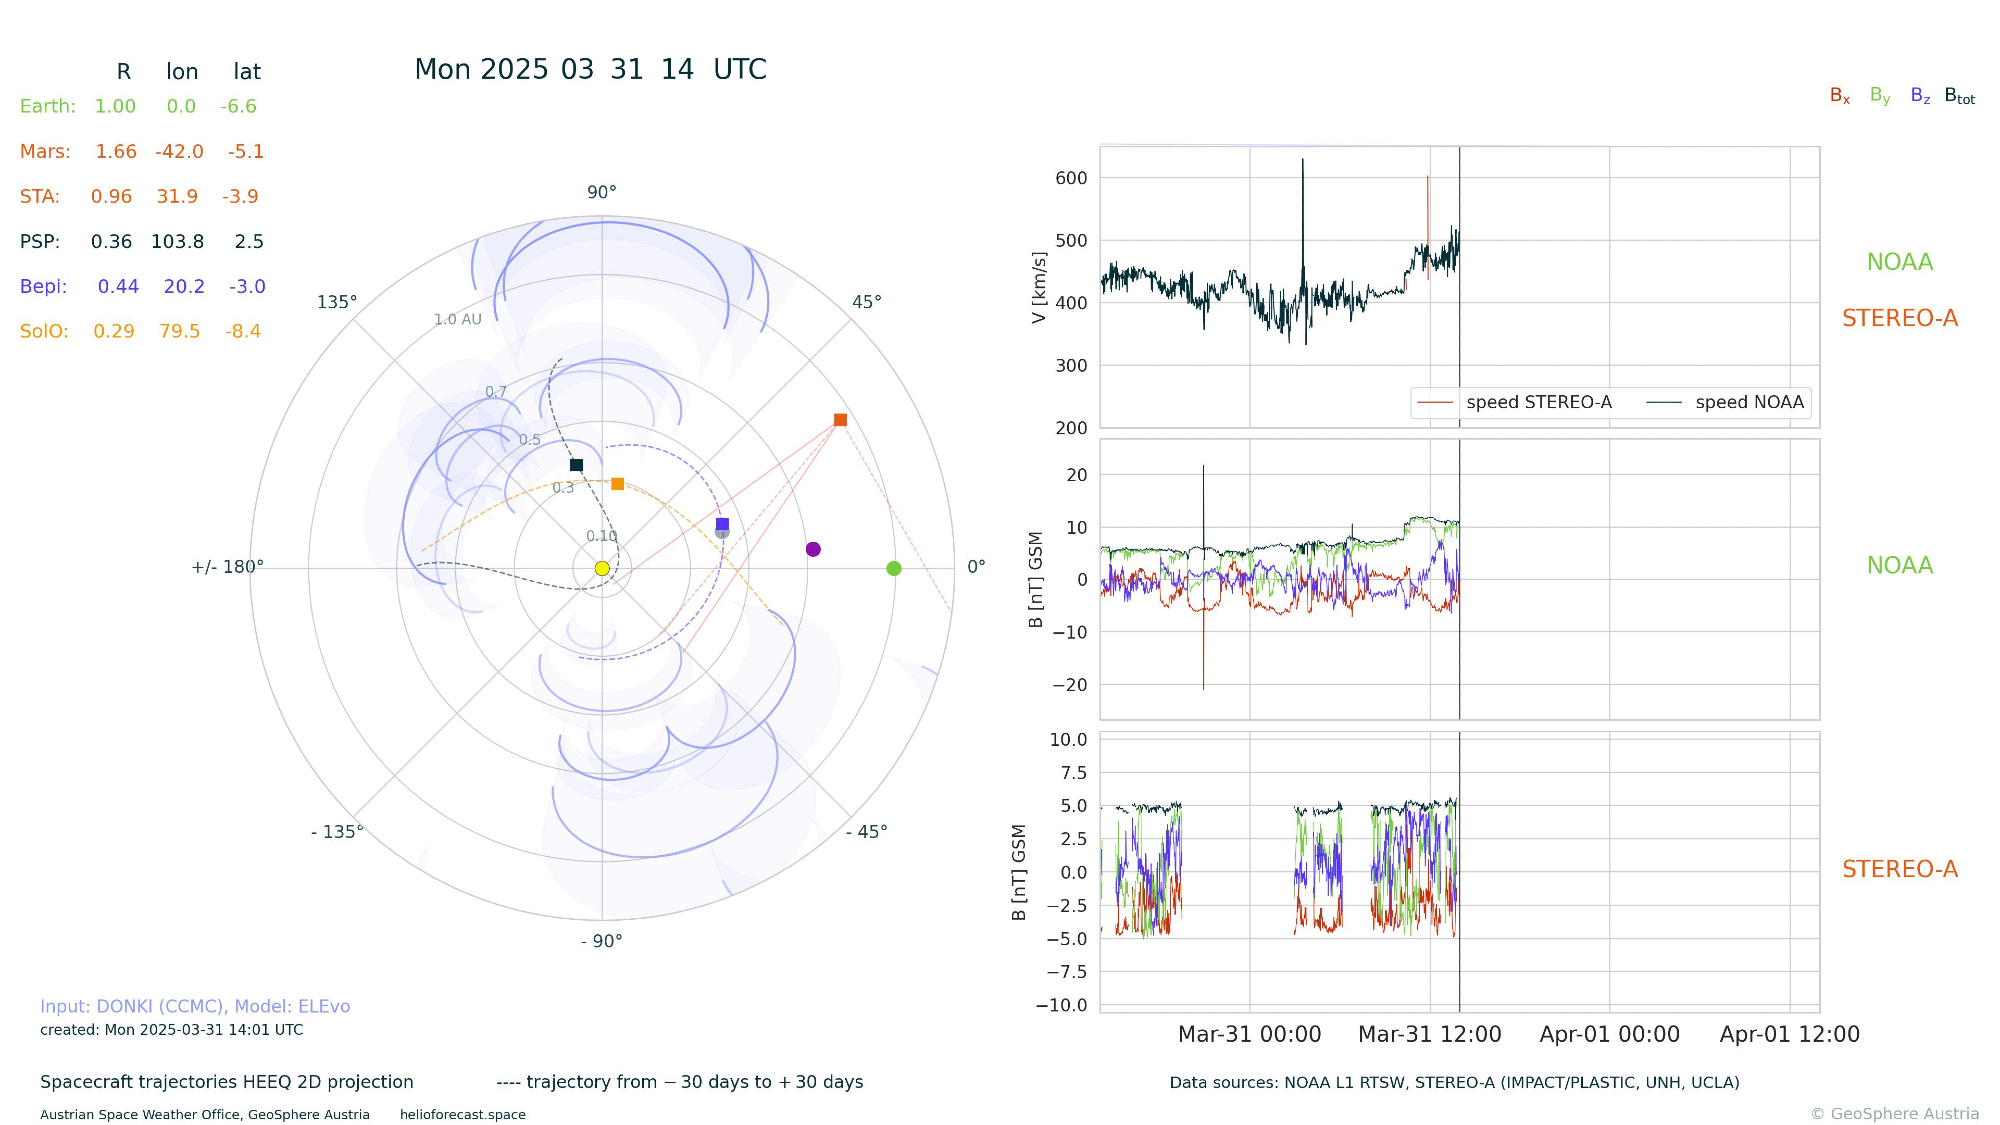The height and width of the screenshot is (1125, 2000).
Task: Click the Earth row in position table
Action: tap(47, 106)
